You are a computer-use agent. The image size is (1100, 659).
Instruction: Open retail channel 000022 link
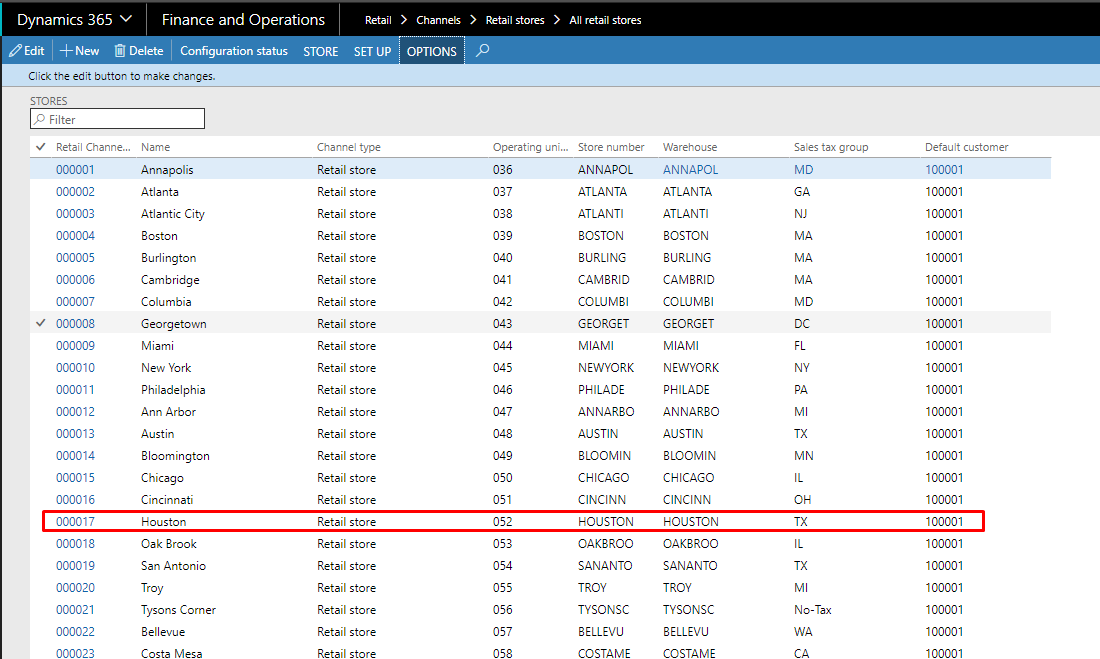click(75, 632)
